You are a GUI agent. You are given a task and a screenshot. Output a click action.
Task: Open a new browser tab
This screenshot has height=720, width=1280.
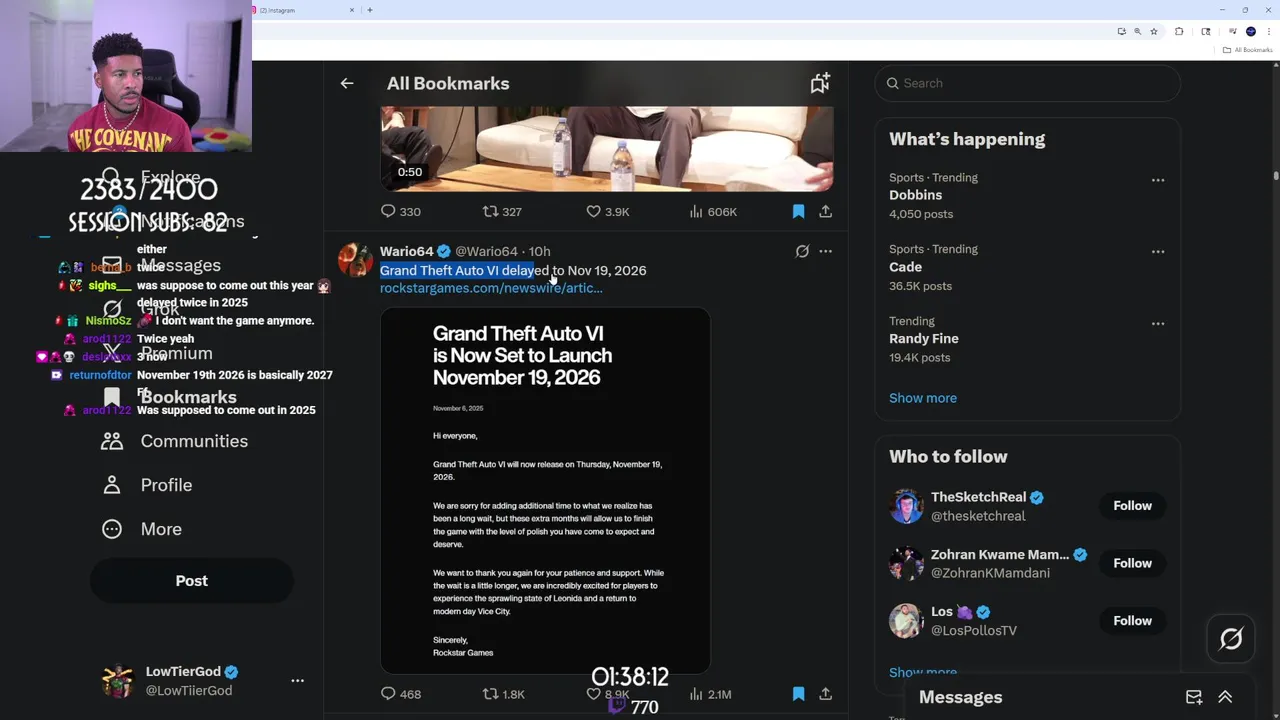(370, 10)
